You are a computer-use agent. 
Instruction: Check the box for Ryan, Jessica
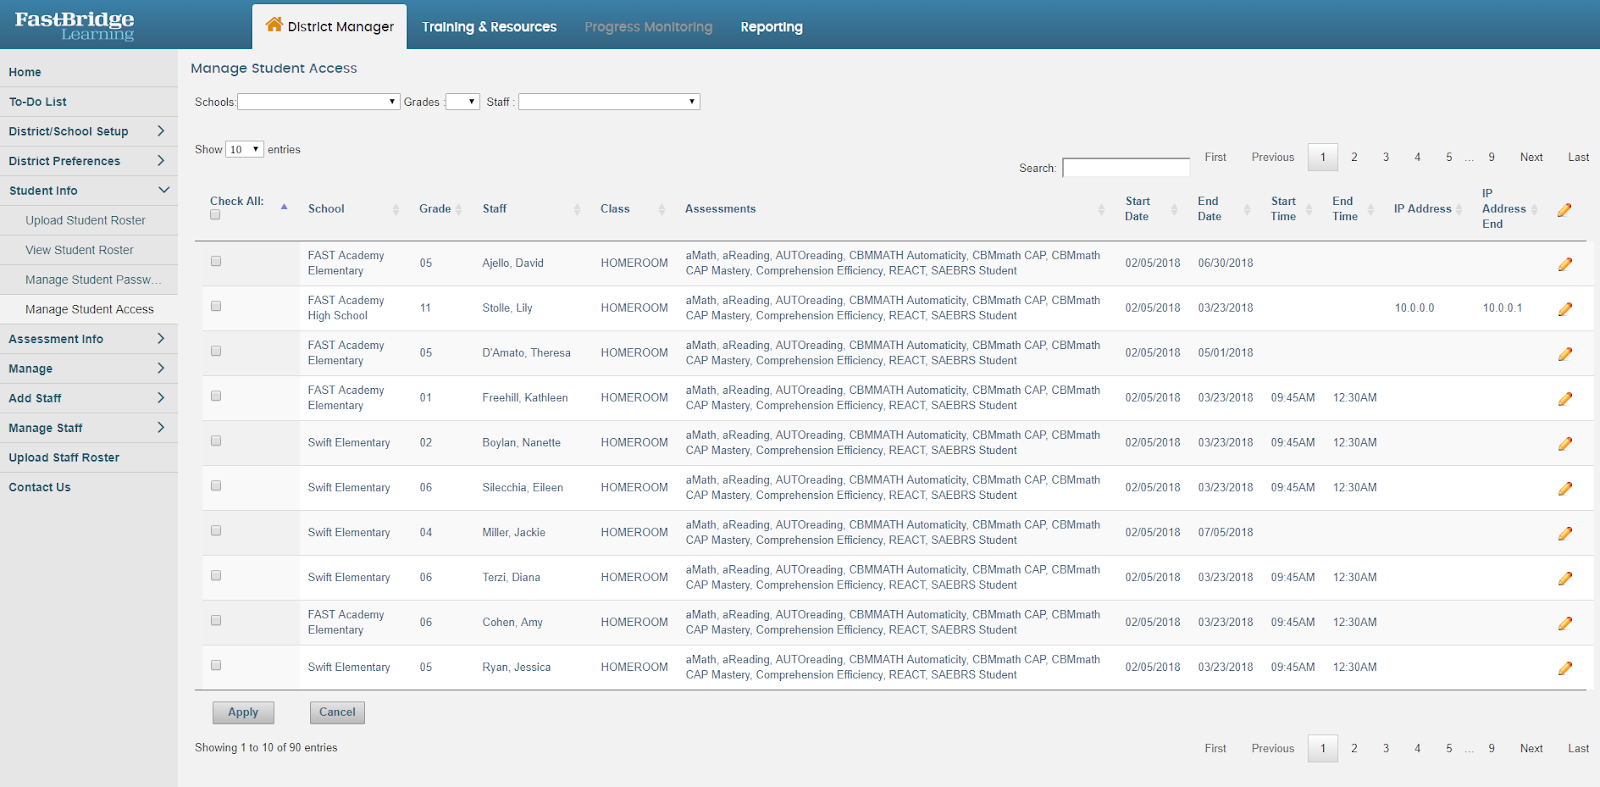(216, 665)
